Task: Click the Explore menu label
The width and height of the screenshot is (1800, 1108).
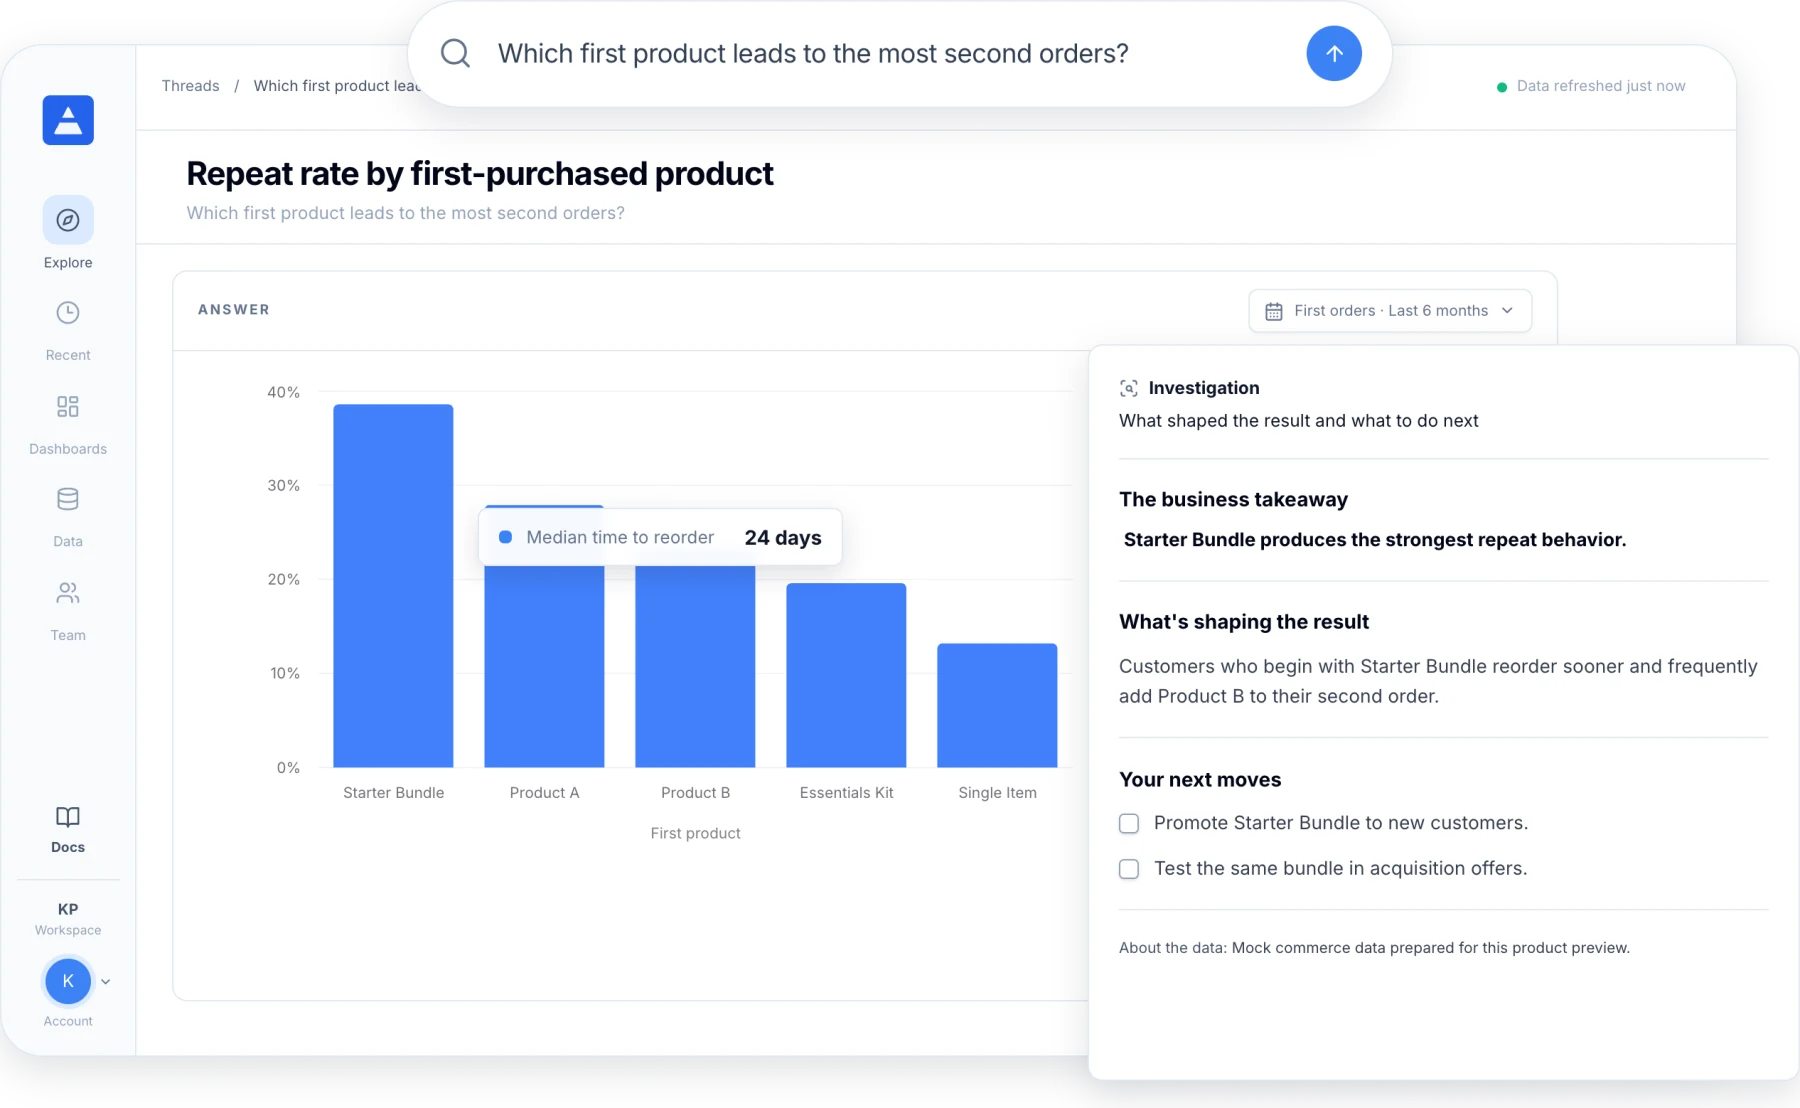Action: click(x=68, y=262)
